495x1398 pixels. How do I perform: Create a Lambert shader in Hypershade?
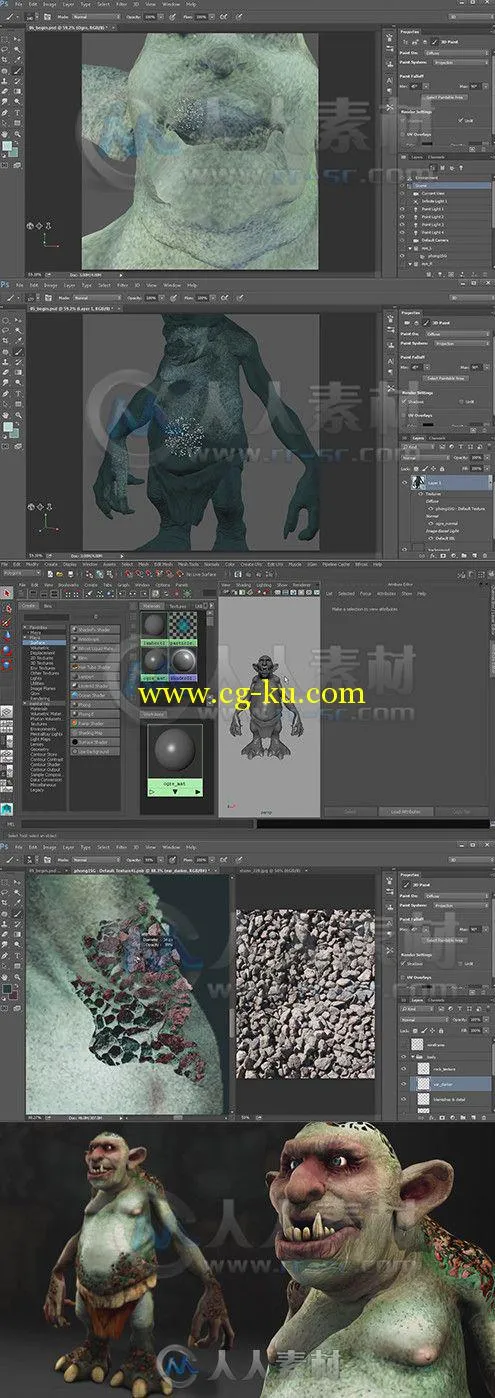click(95, 676)
